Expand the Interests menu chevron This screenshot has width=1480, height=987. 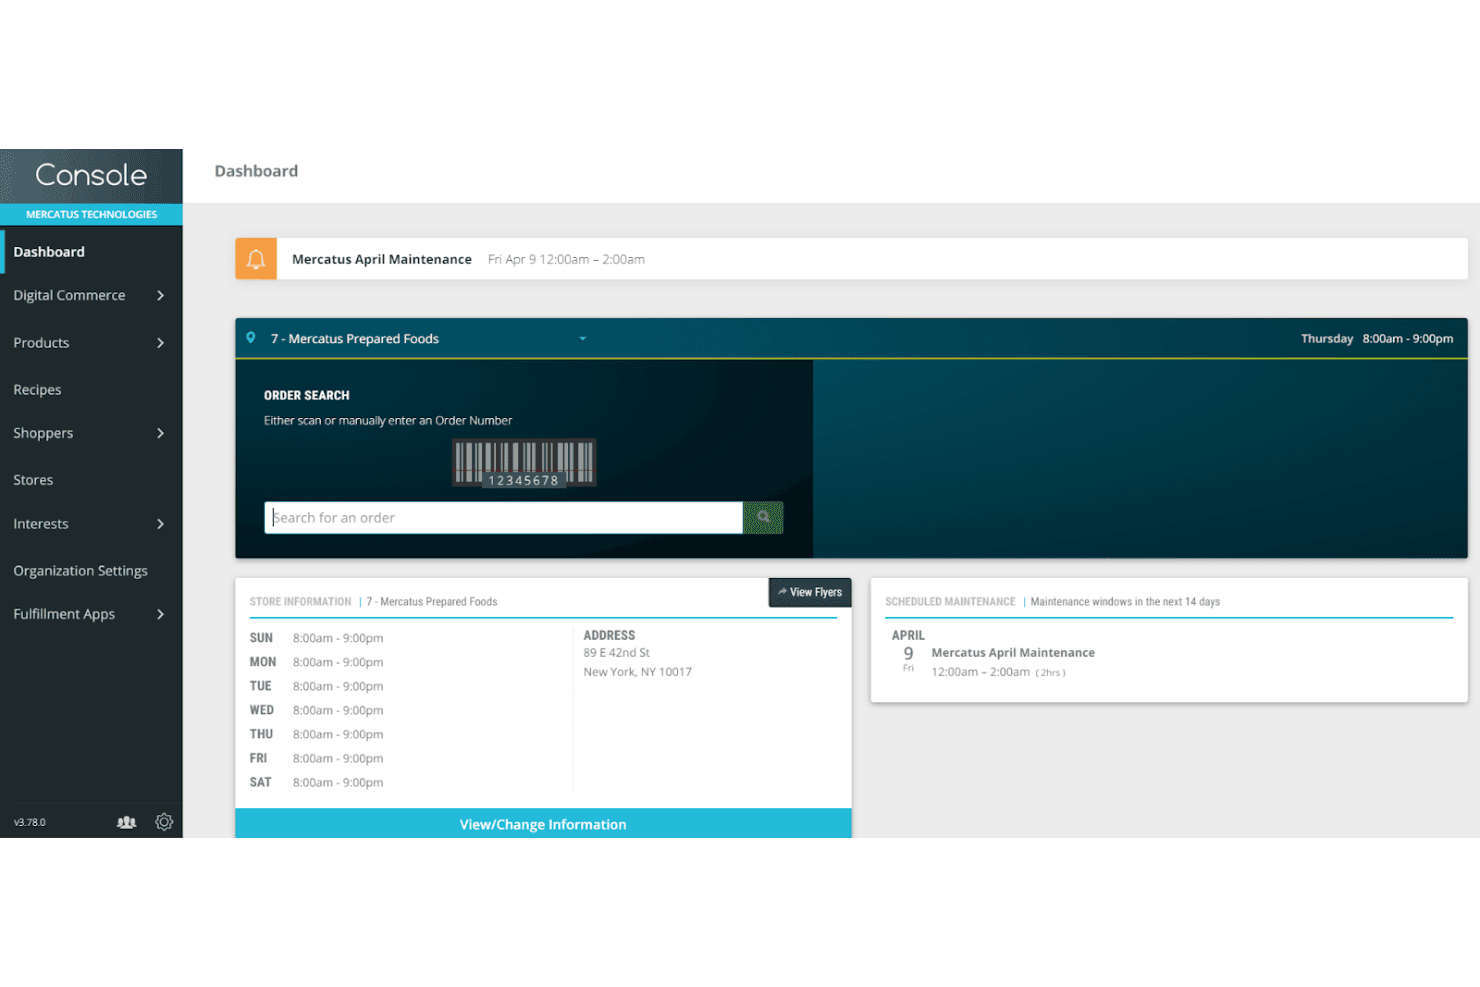pyautogui.click(x=160, y=524)
